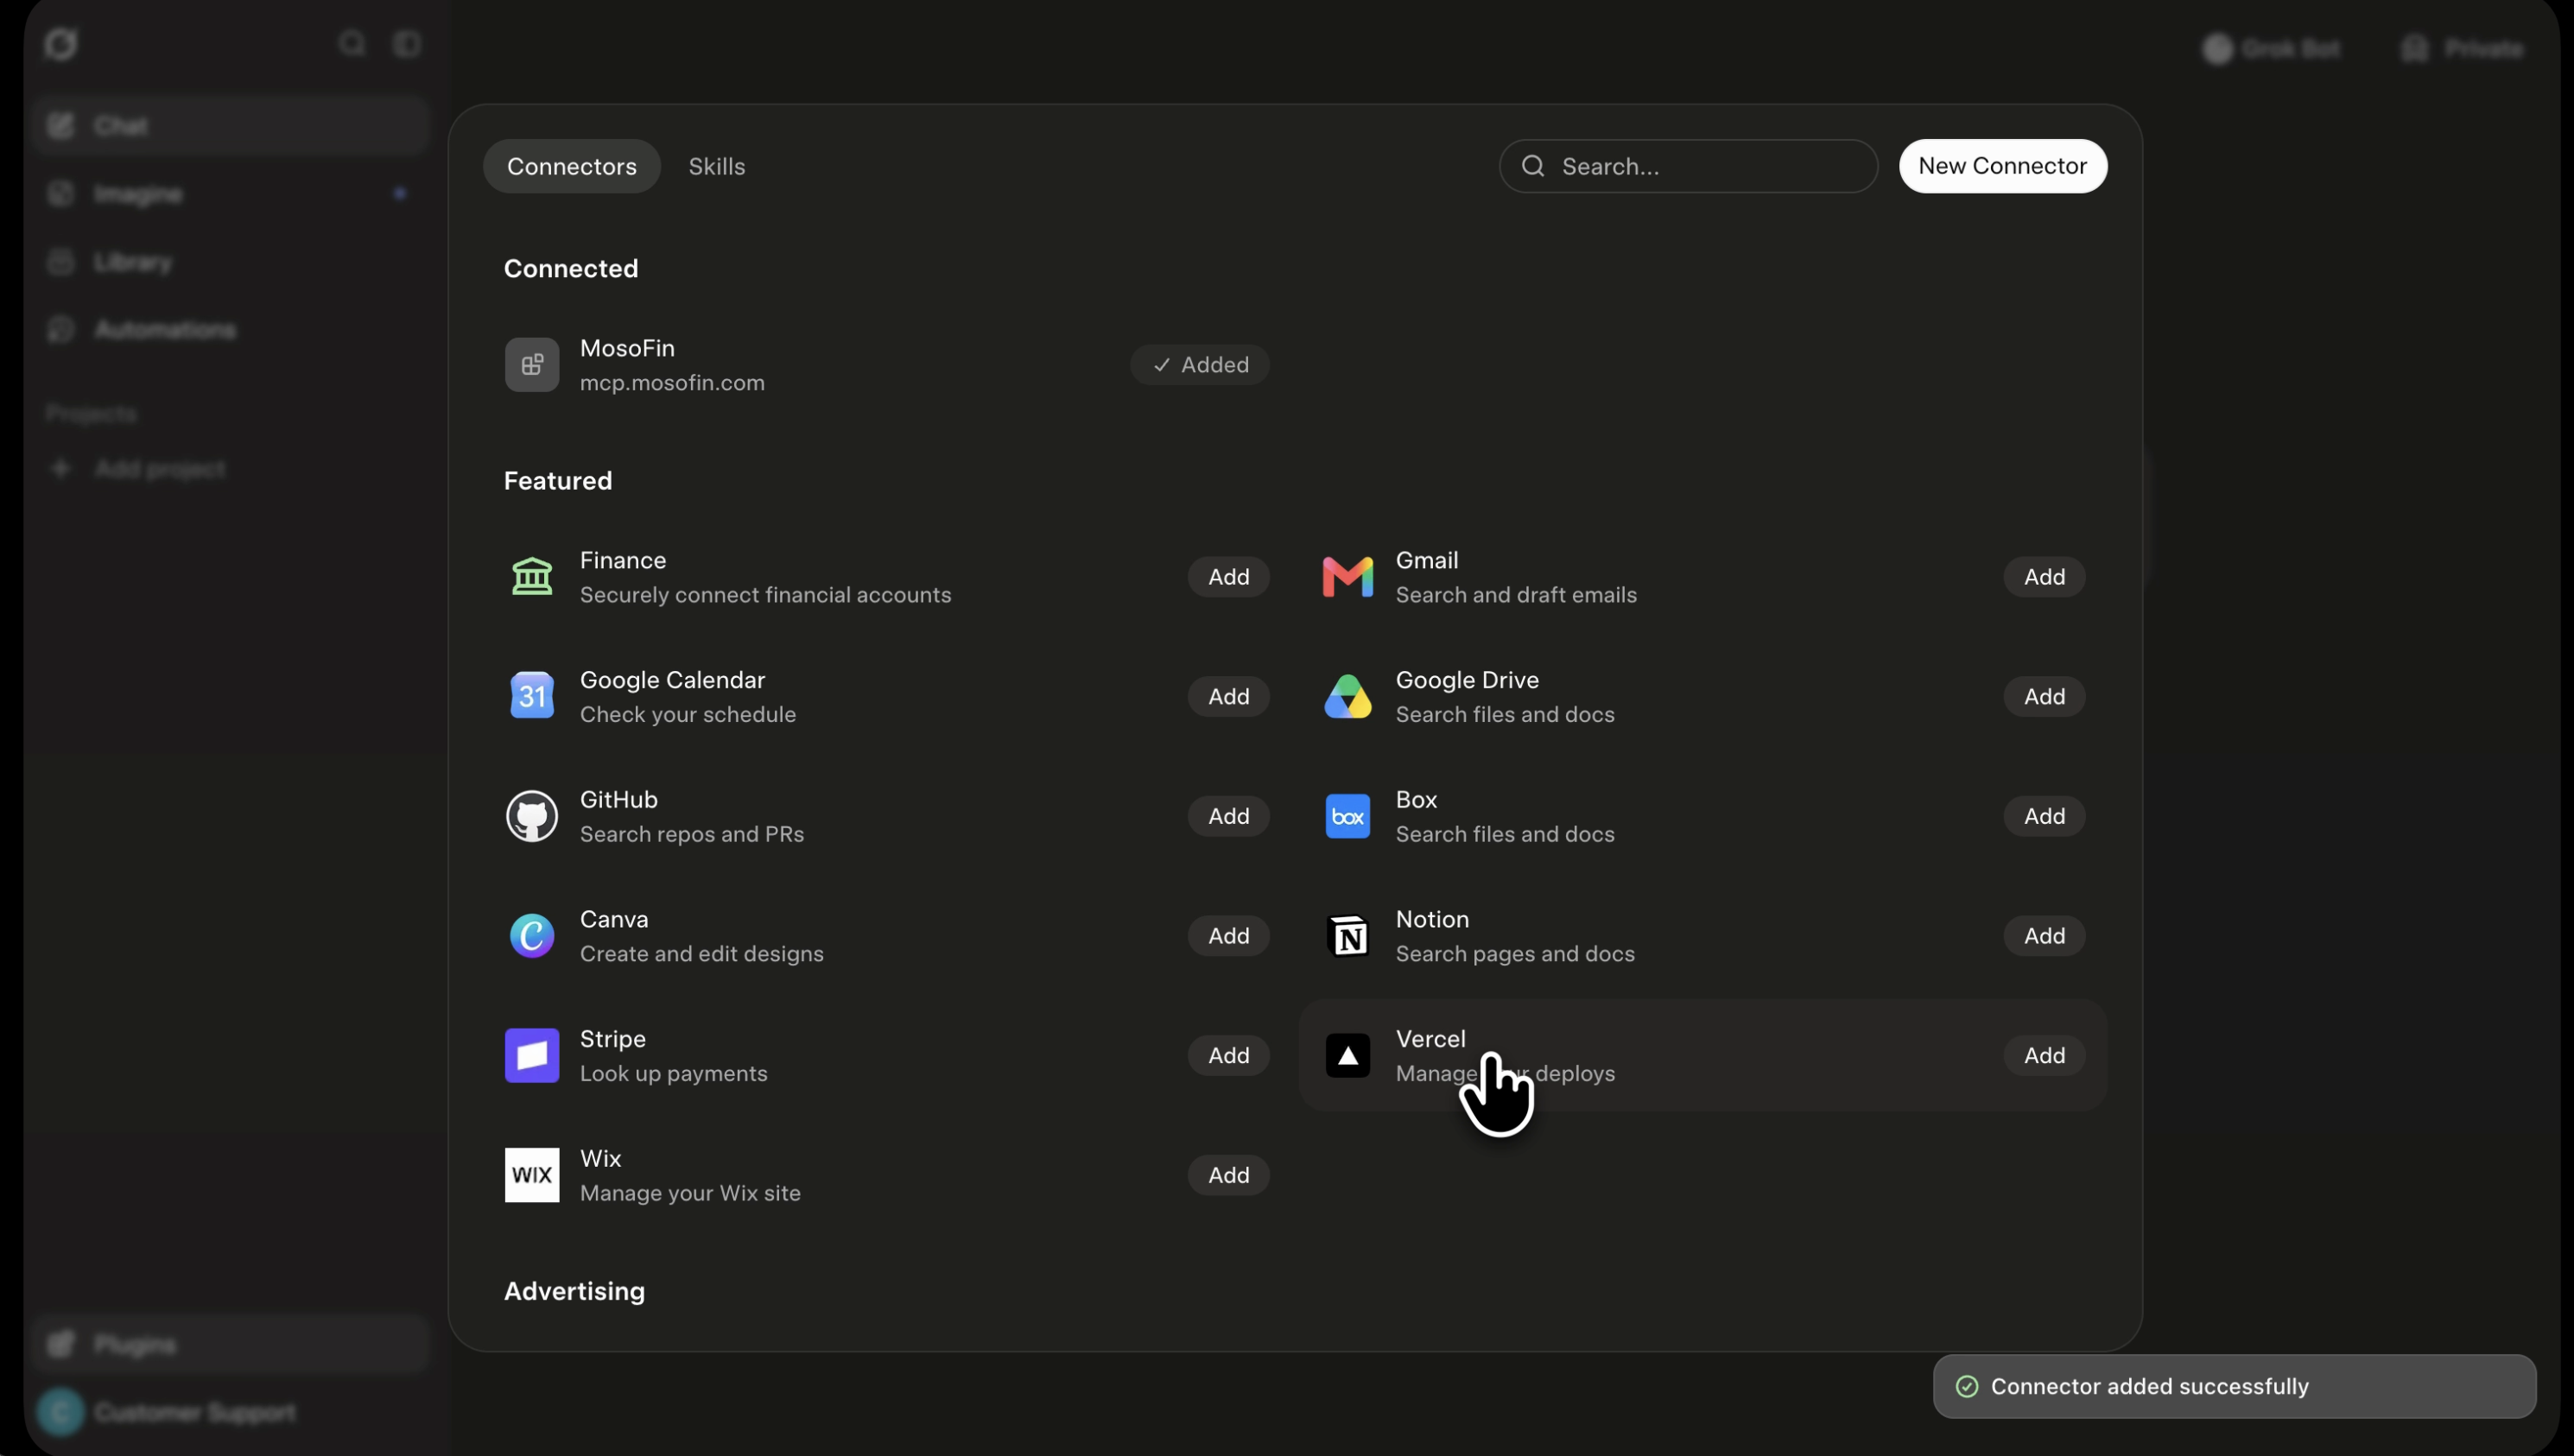Switch to the Skills tab
The image size is (2574, 1456).
pos(716,166)
